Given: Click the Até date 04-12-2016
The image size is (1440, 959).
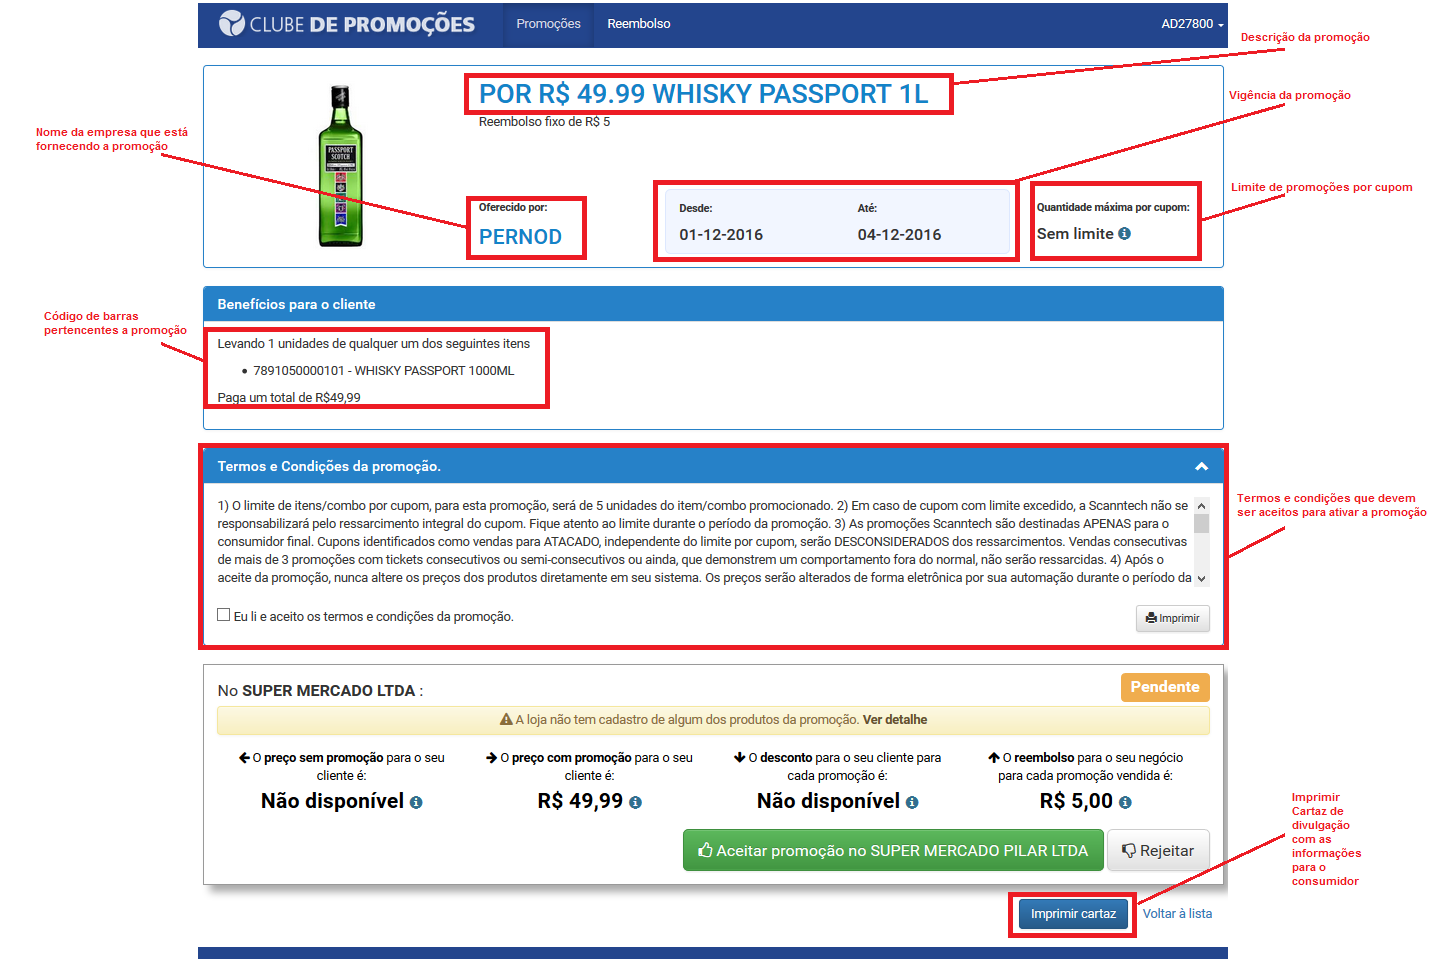Looking at the screenshot, I should pyautogui.click(x=899, y=235).
